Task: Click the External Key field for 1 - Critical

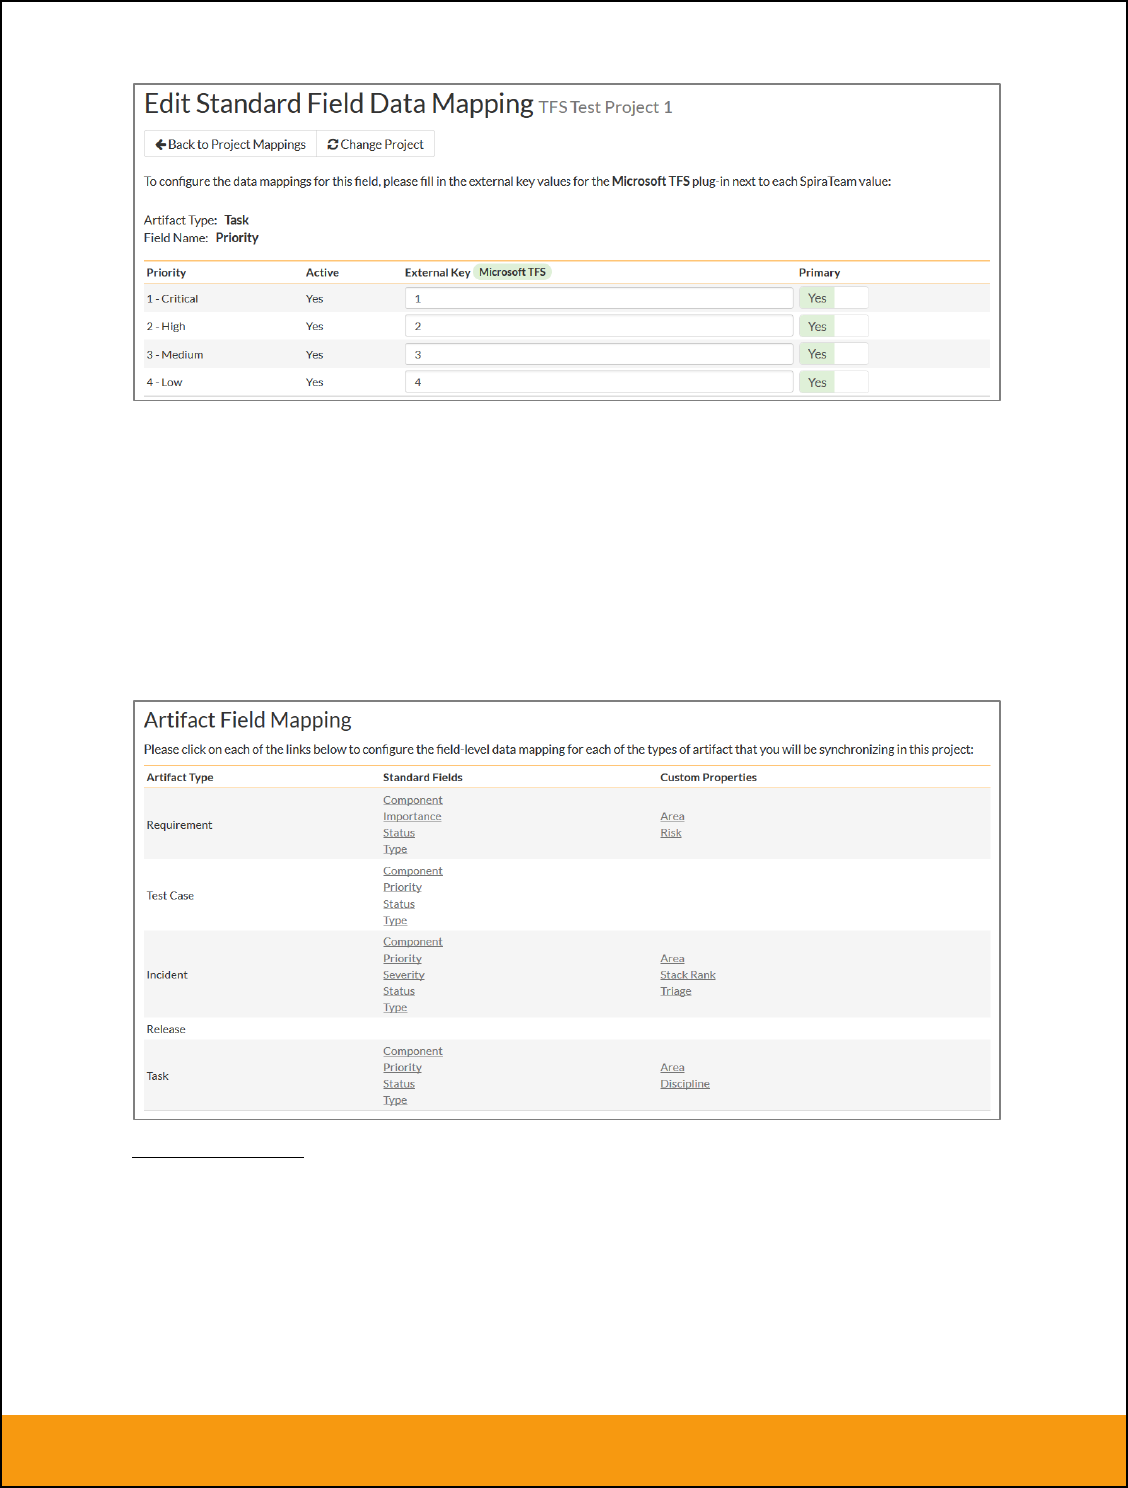Action: 599,298
